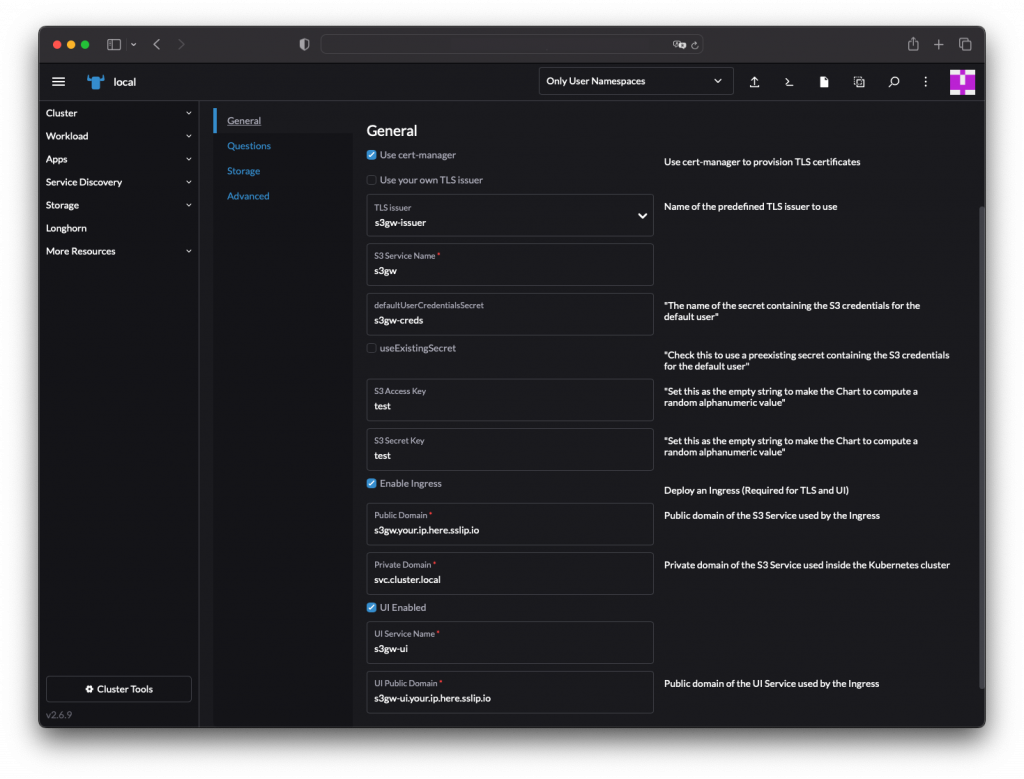Click the download KubeConfig file icon
The image size is (1024, 779).
point(824,82)
